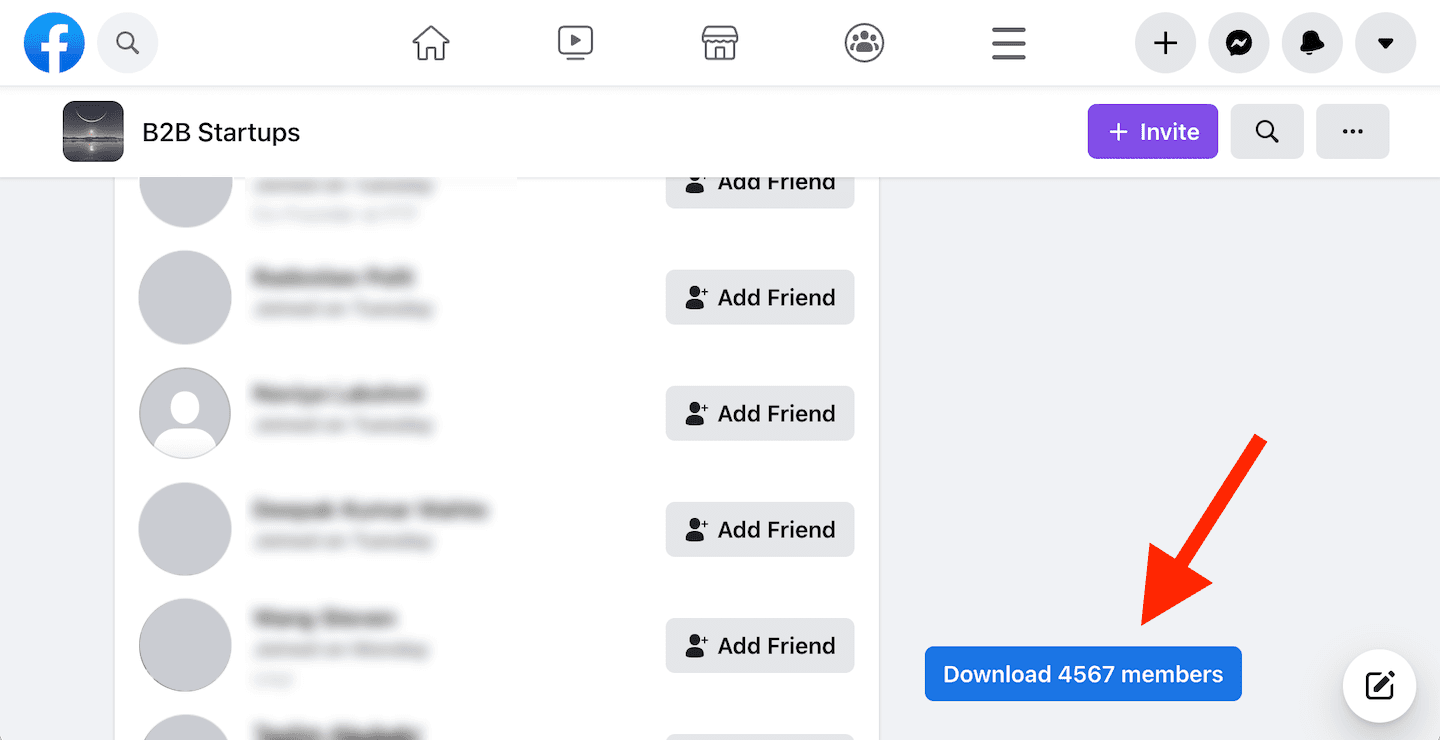This screenshot has width=1440, height=740.
Task: Open the Watch video tab
Action: (x=575, y=43)
